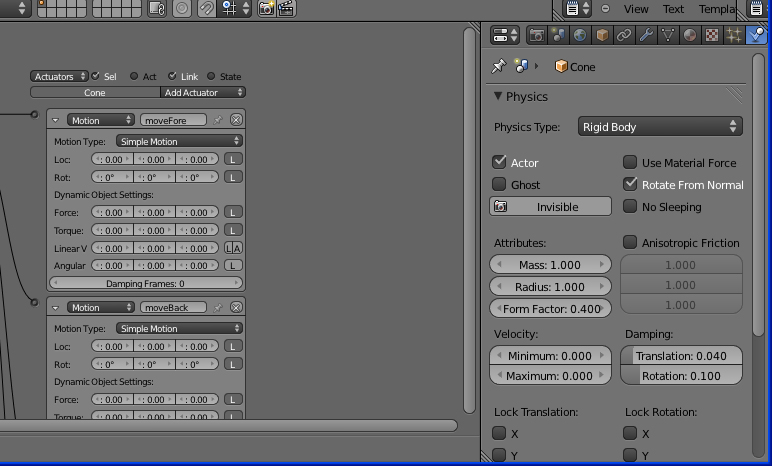772x466 pixels.
Task: Click the Form Factor 0.400 field
Action: point(550,309)
